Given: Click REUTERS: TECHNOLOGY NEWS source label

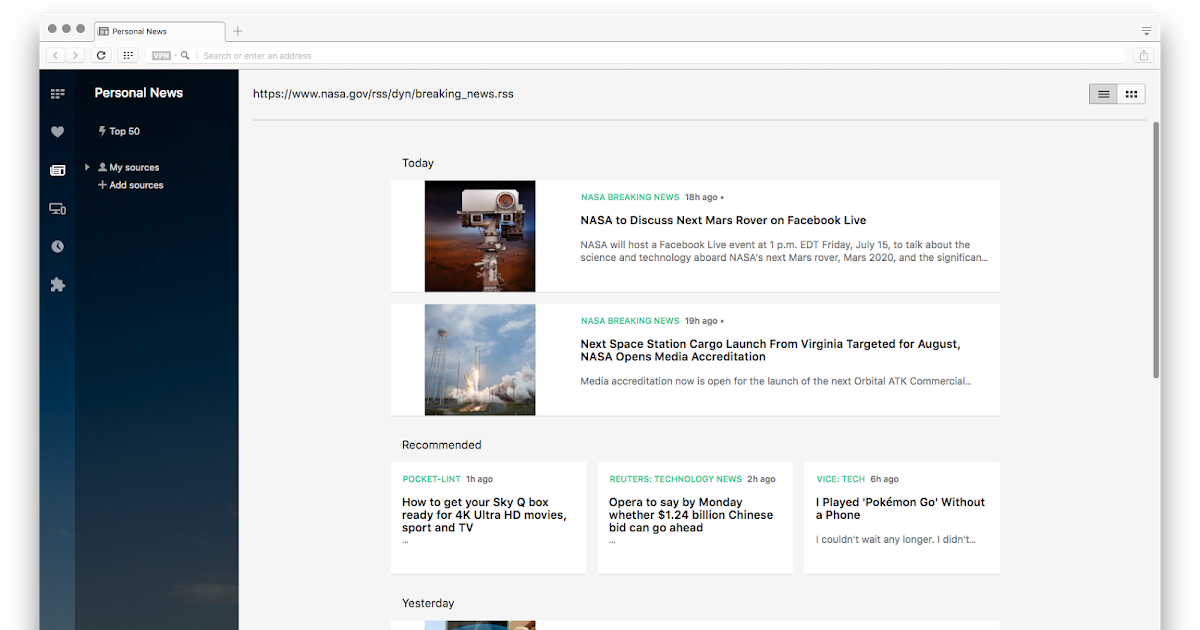Looking at the screenshot, I should pos(676,479).
